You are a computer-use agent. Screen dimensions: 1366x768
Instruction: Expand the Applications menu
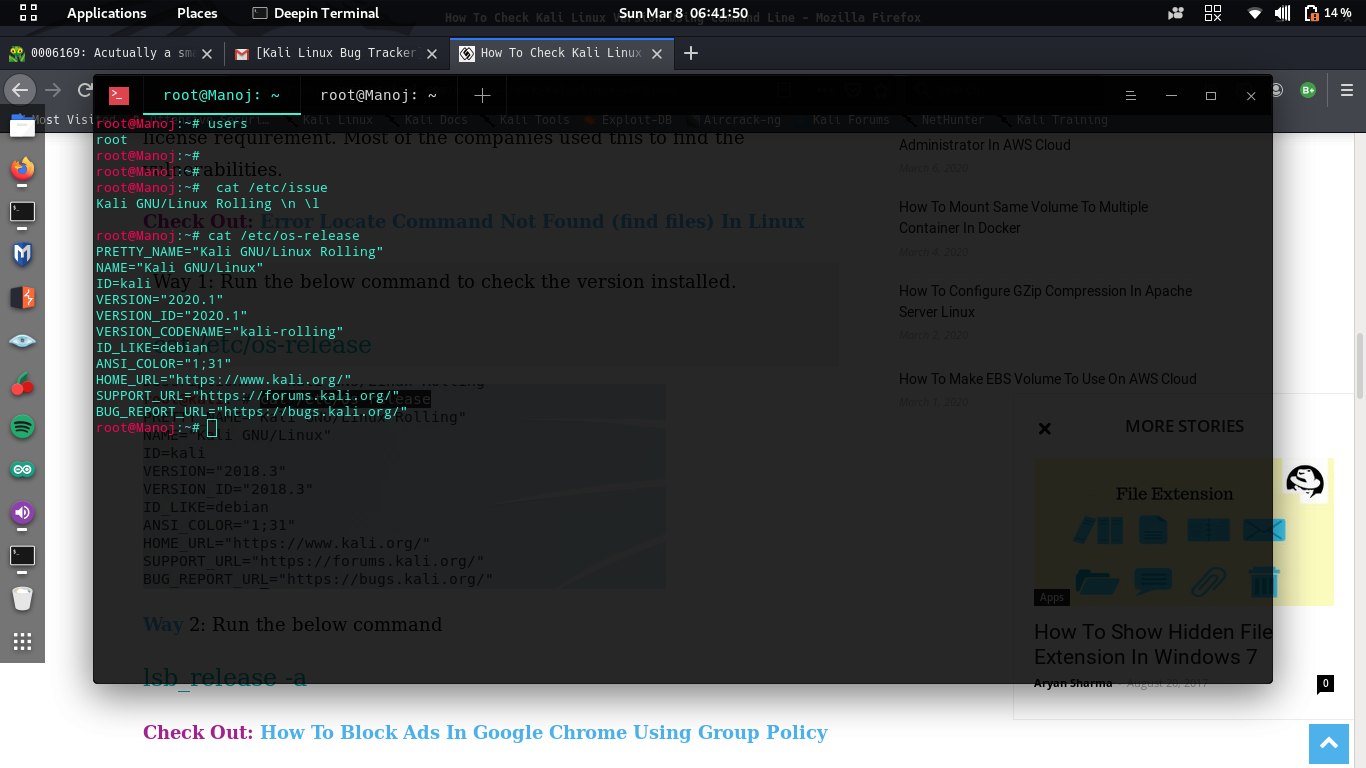106,13
